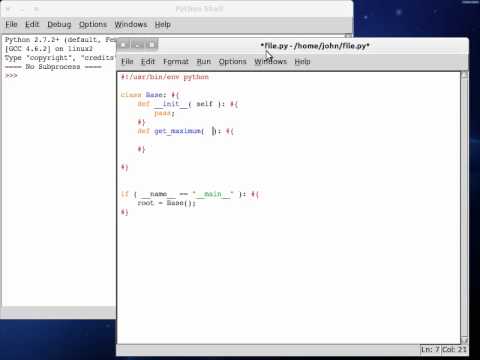
Task: Click scrollbar up arrow in file.py editor
Action: point(464,75)
